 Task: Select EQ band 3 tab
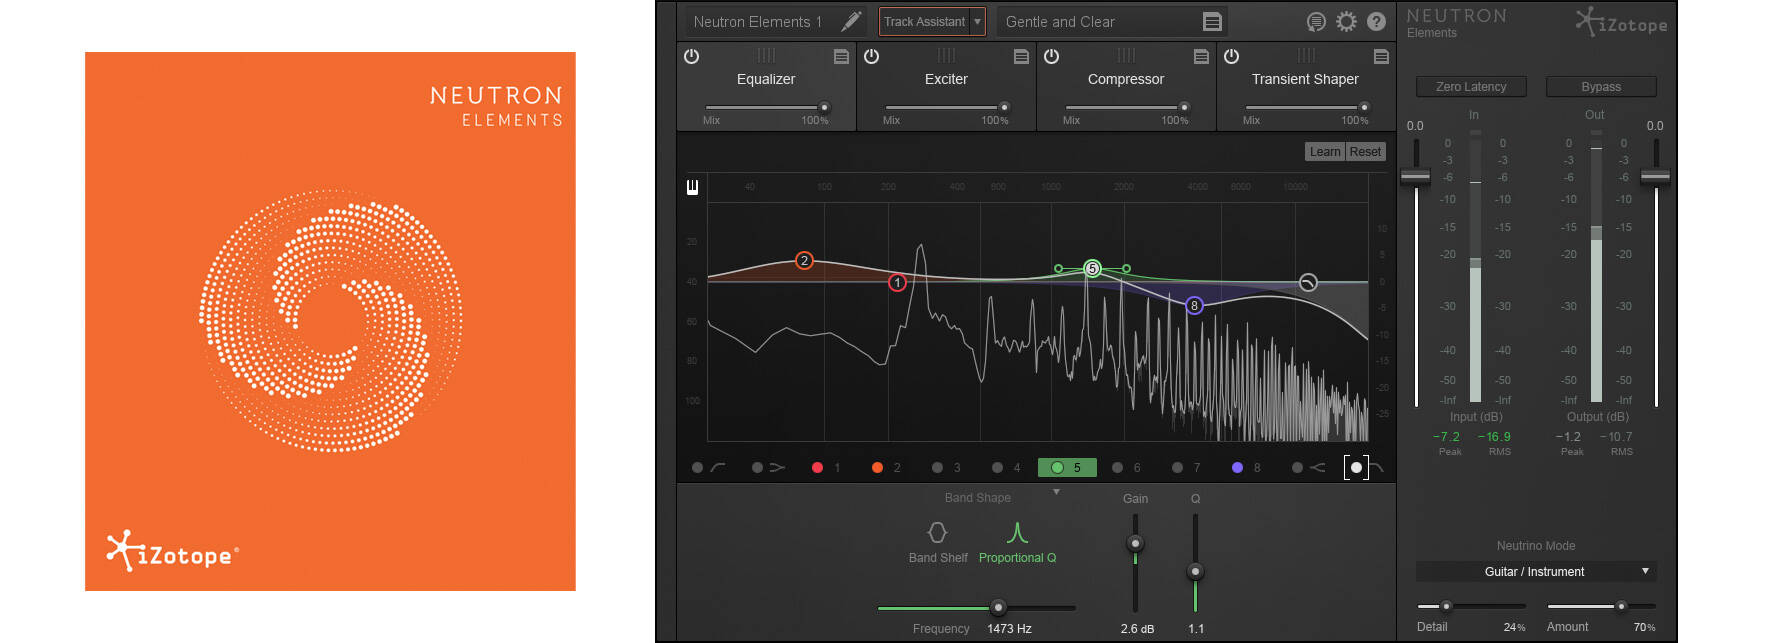point(947,468)
